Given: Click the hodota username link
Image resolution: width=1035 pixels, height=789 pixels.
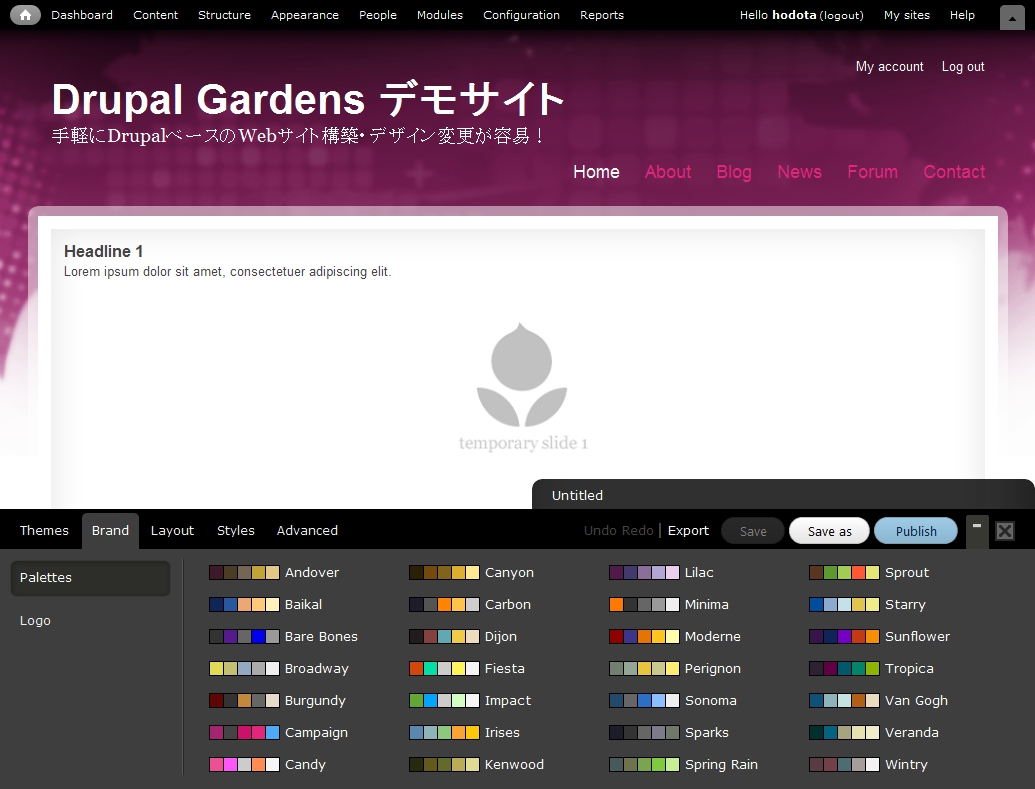Looking at the screenshot, I should 793,15.
